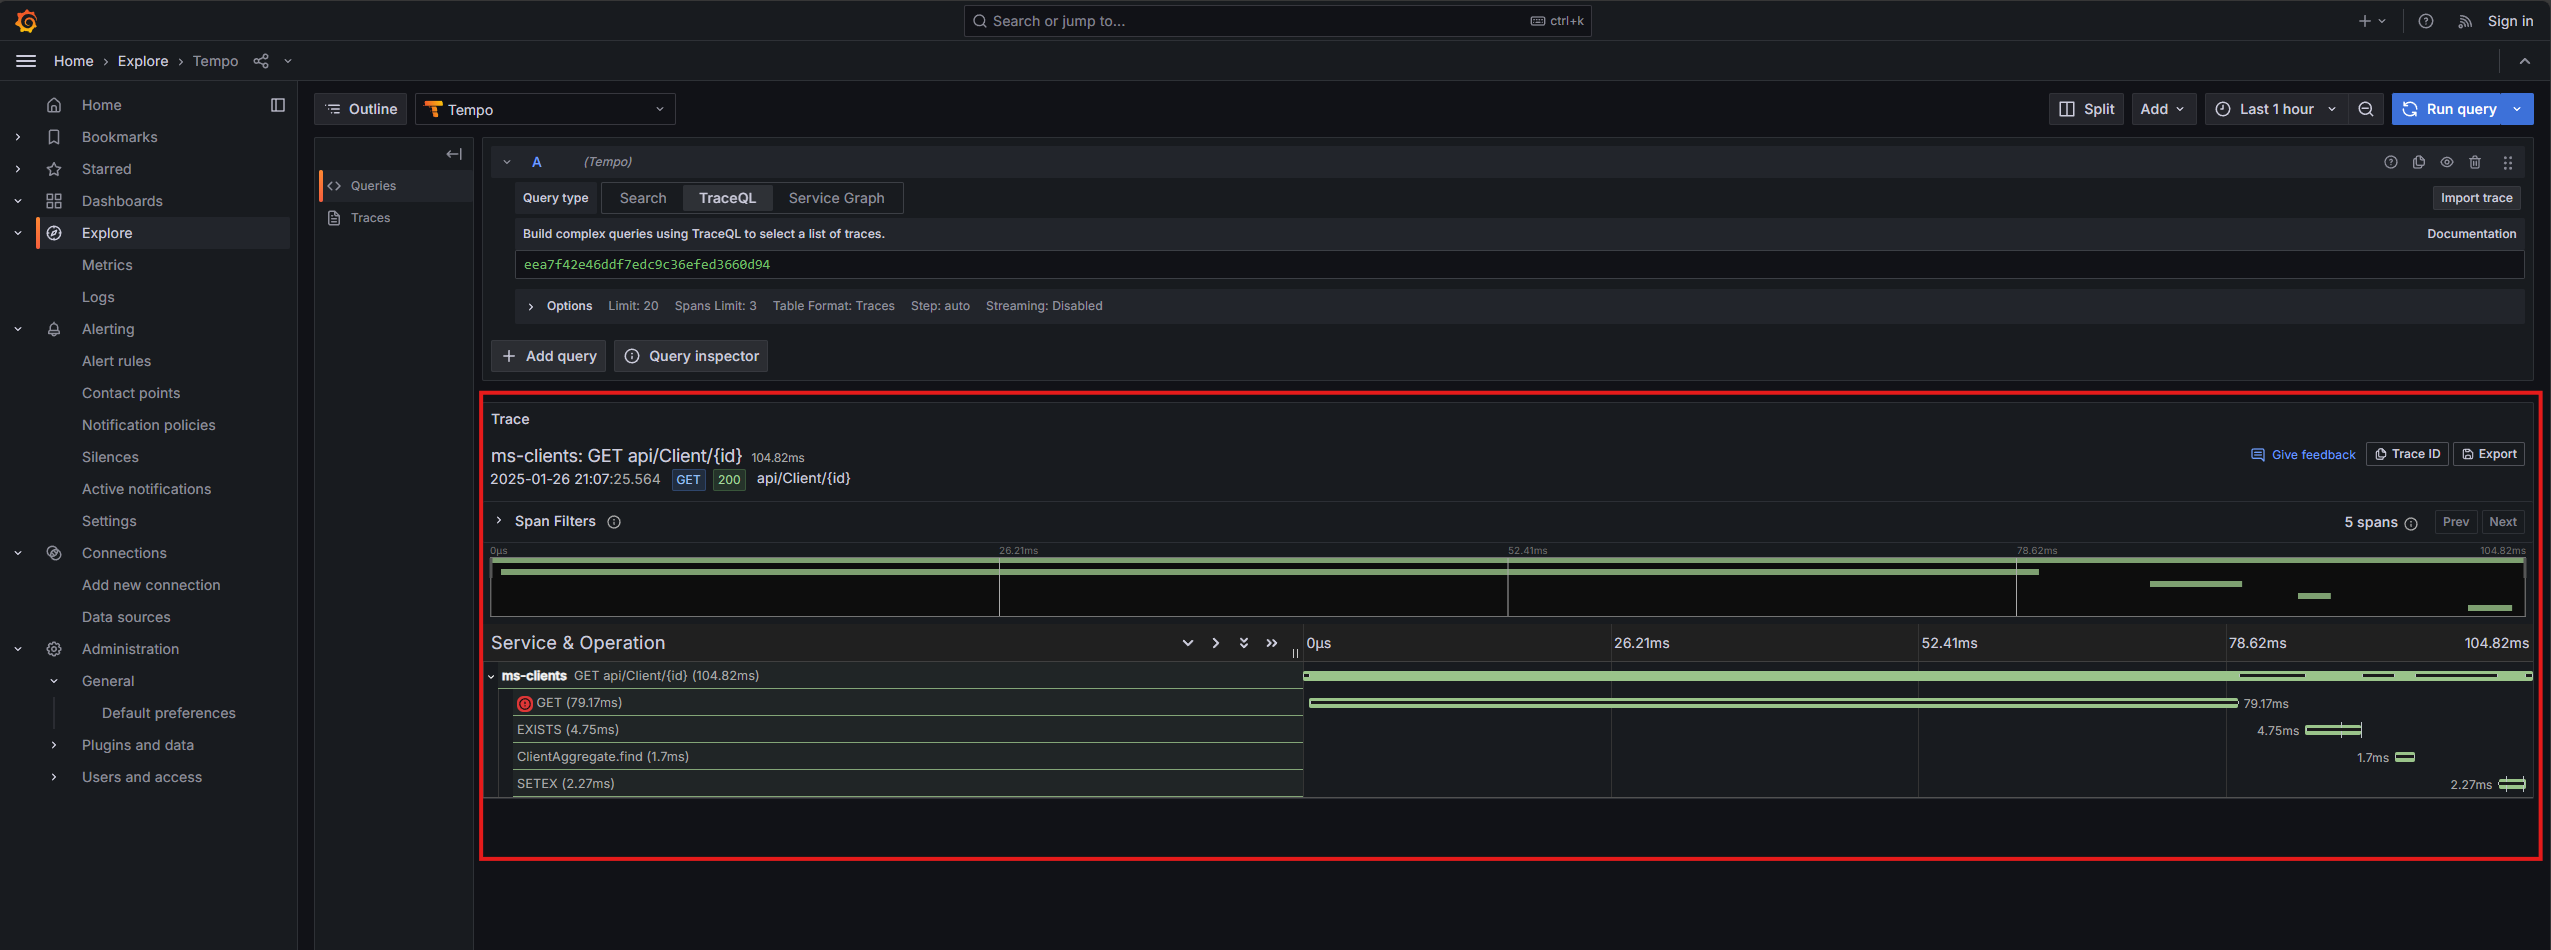
Task: Click Import trace button
Action: click(x=2476, y=198)
